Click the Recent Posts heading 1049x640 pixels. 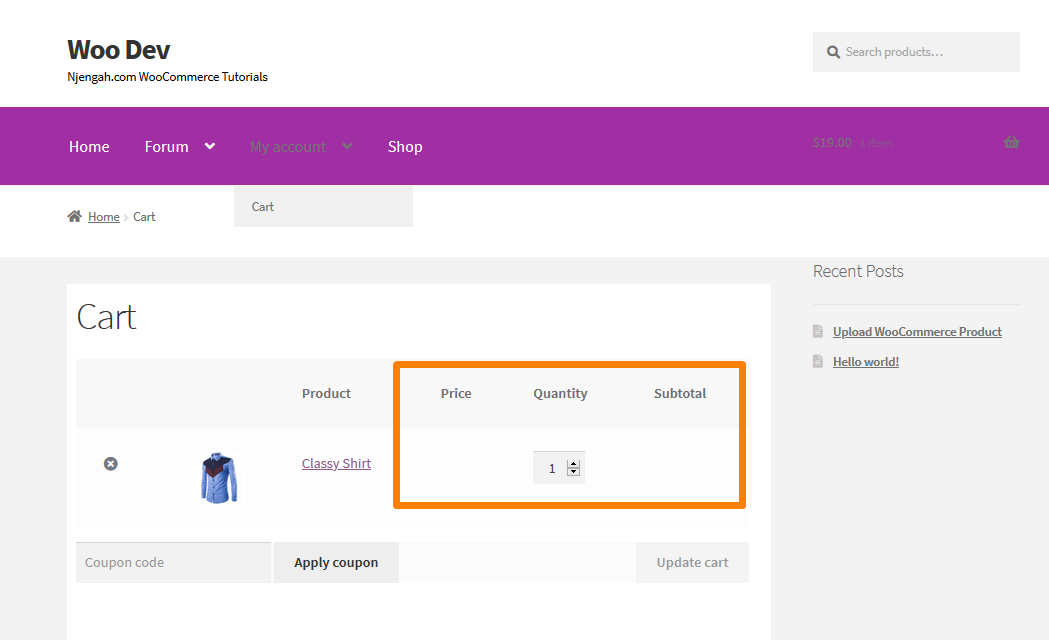click(x=858, y=272)
